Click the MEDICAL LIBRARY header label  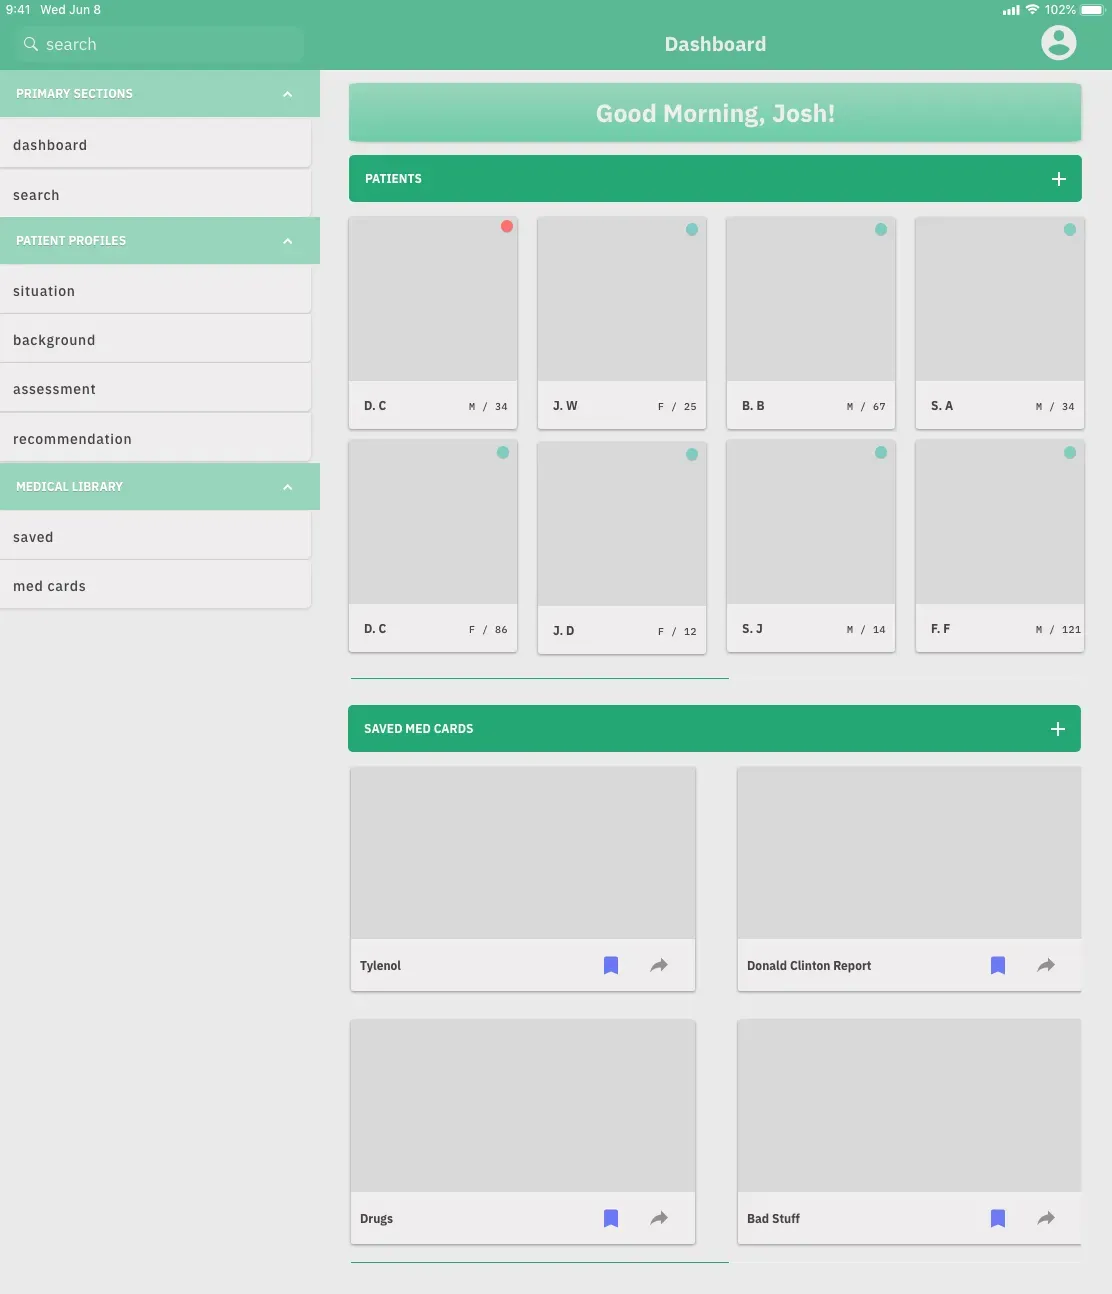[69, 487]
